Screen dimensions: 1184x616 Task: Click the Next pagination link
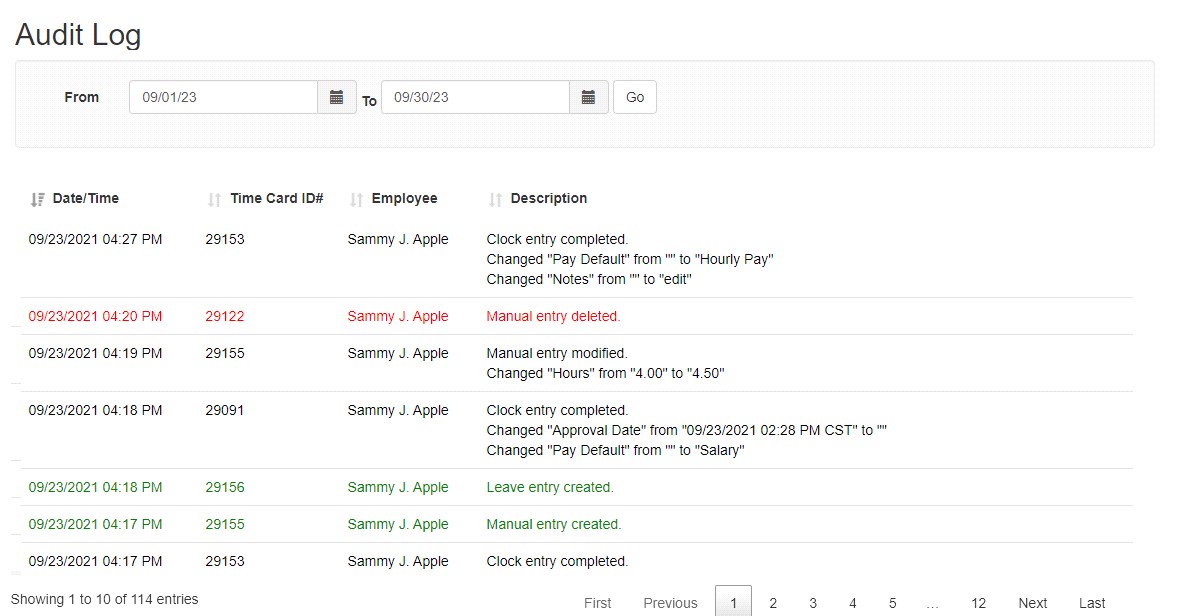(1032, 603)
